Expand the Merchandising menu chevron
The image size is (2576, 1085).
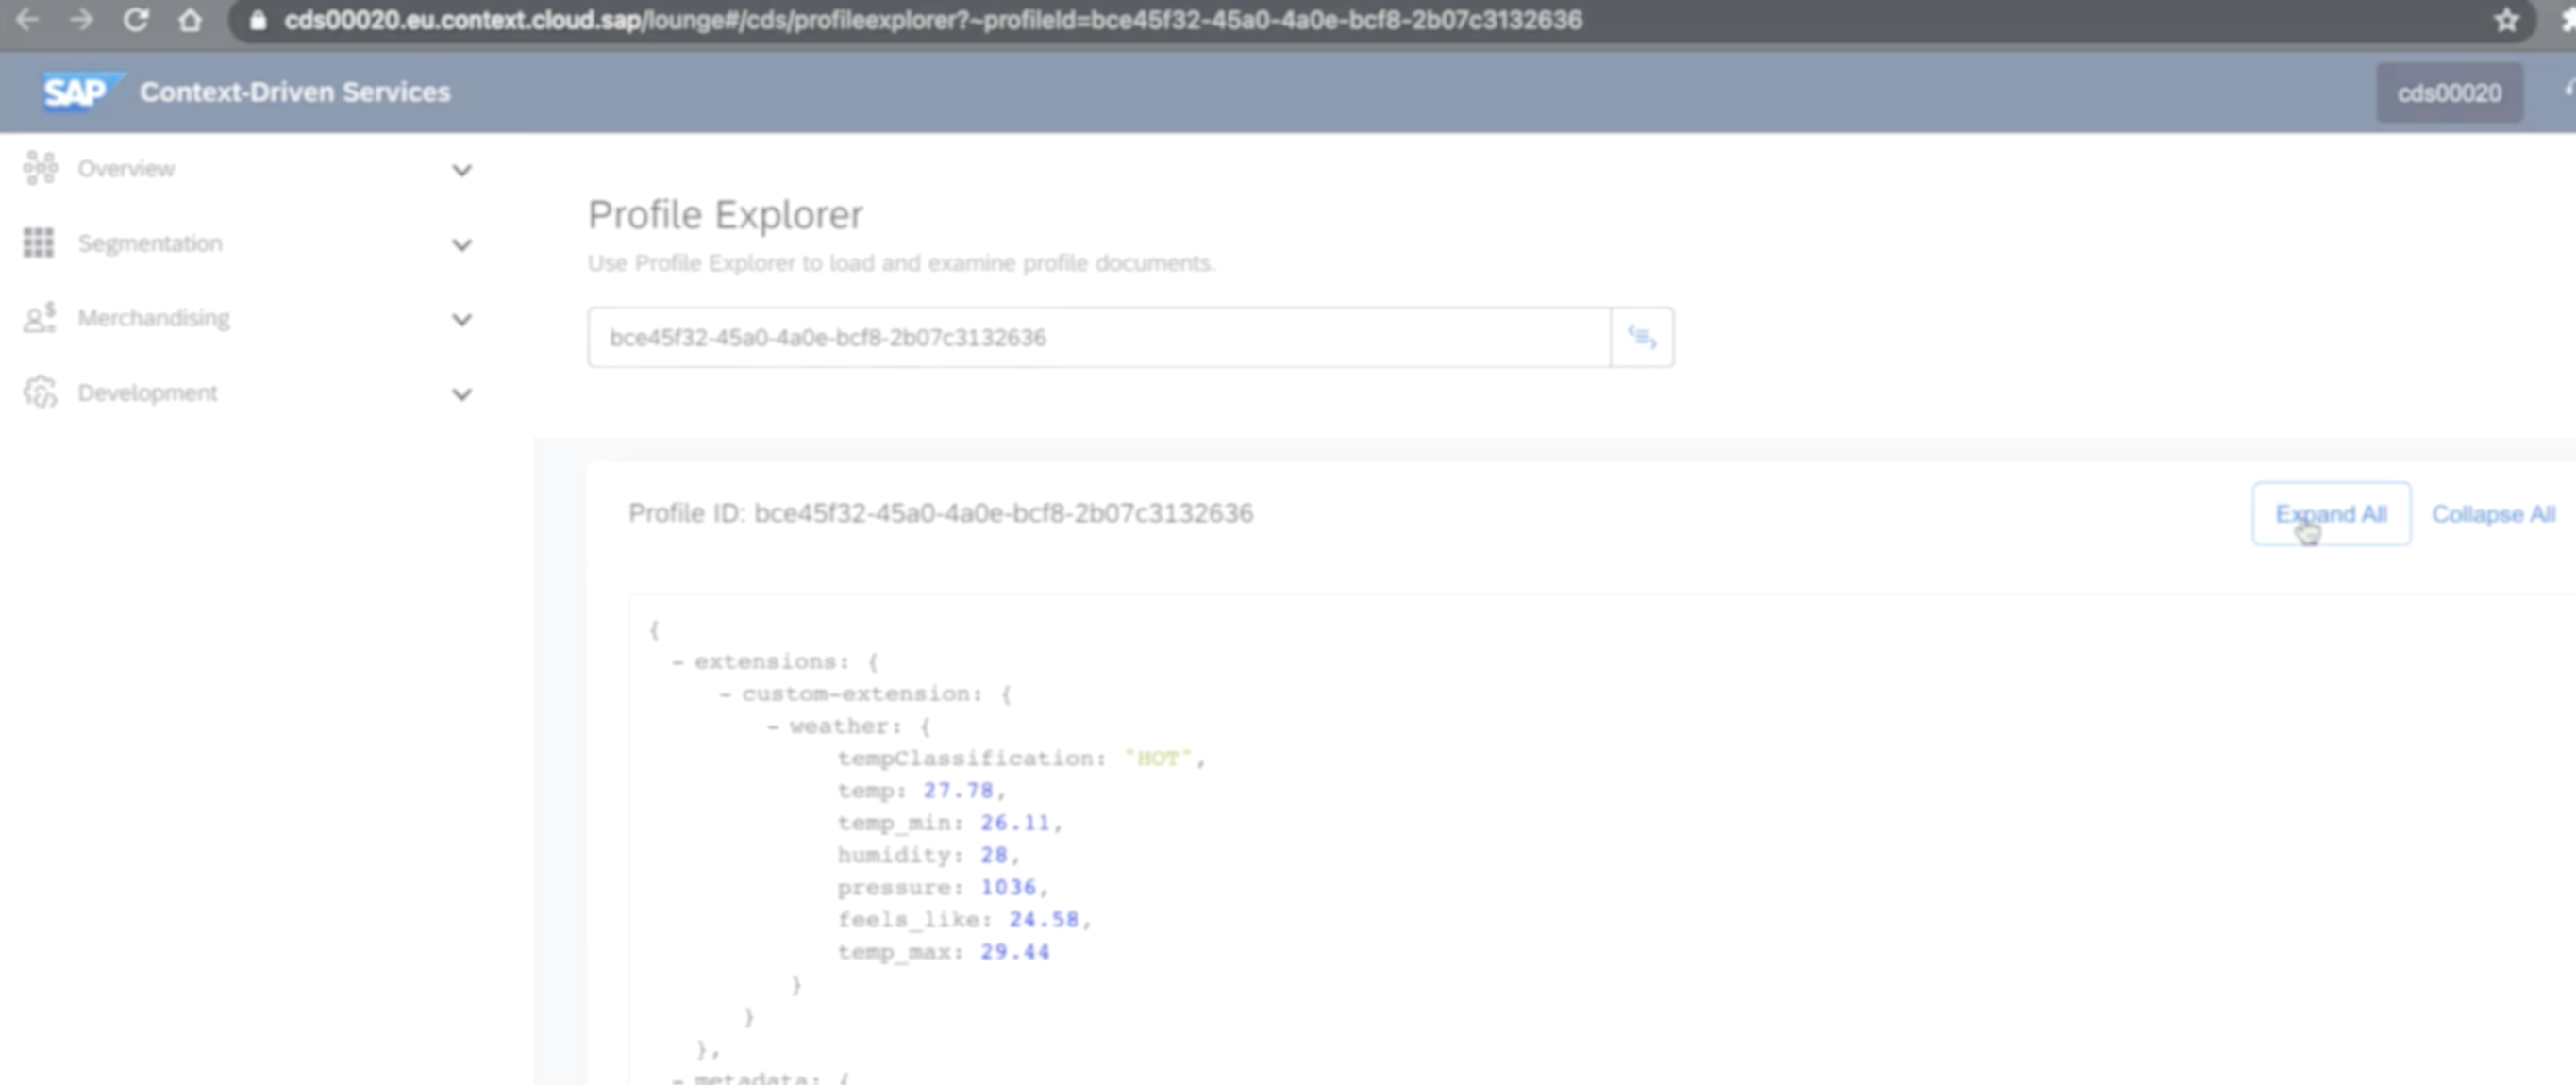(461, 320)
